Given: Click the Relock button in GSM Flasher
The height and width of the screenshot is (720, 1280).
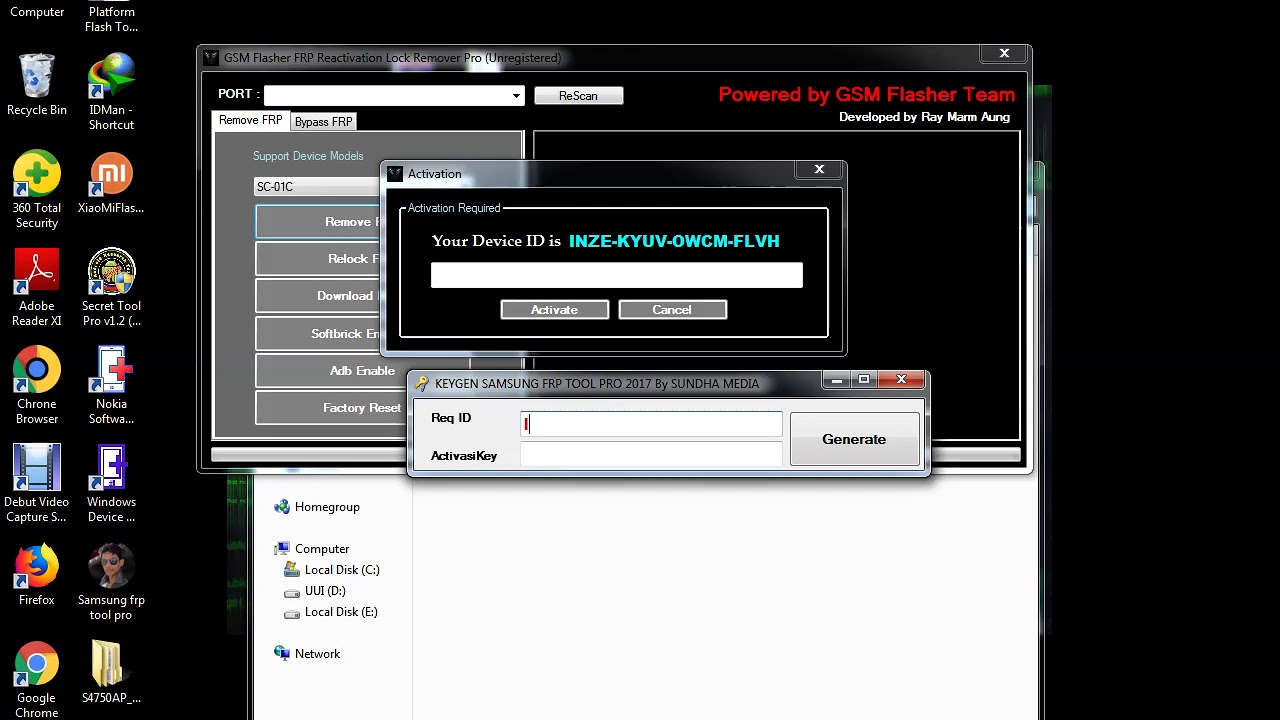Looking at the screenshot, I should point(318,259).
